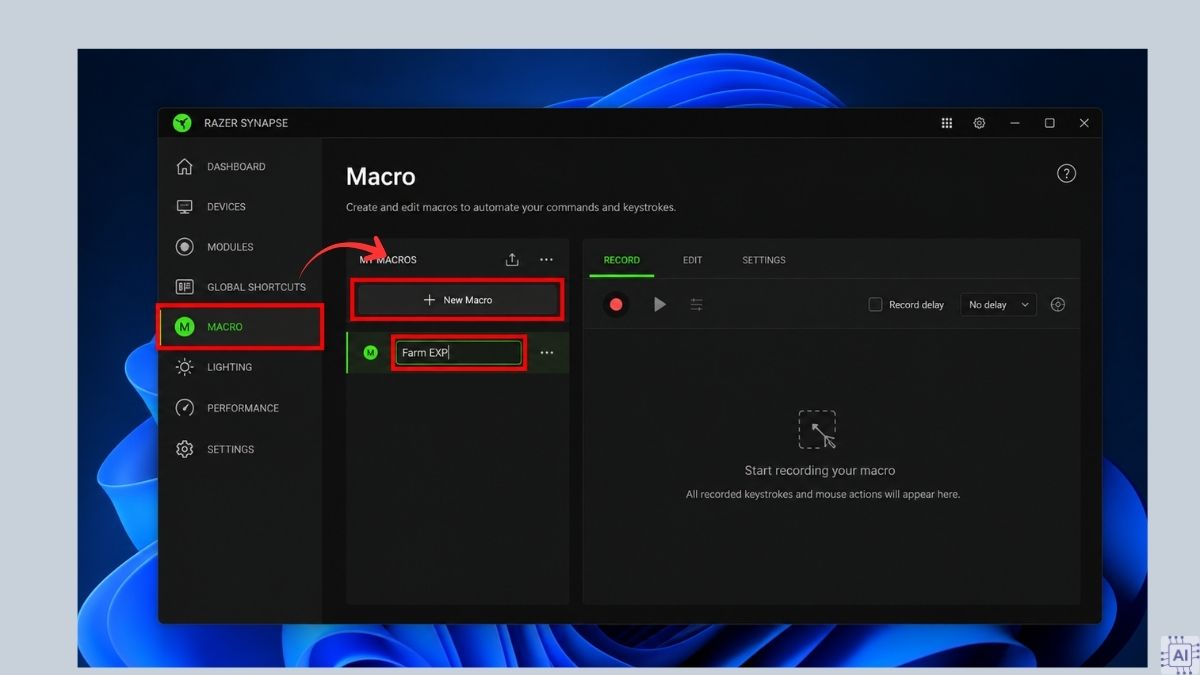This screenshot has width=1200, height=675.
Task: Open the recording options sliders icon
Action: click(697, 304)
